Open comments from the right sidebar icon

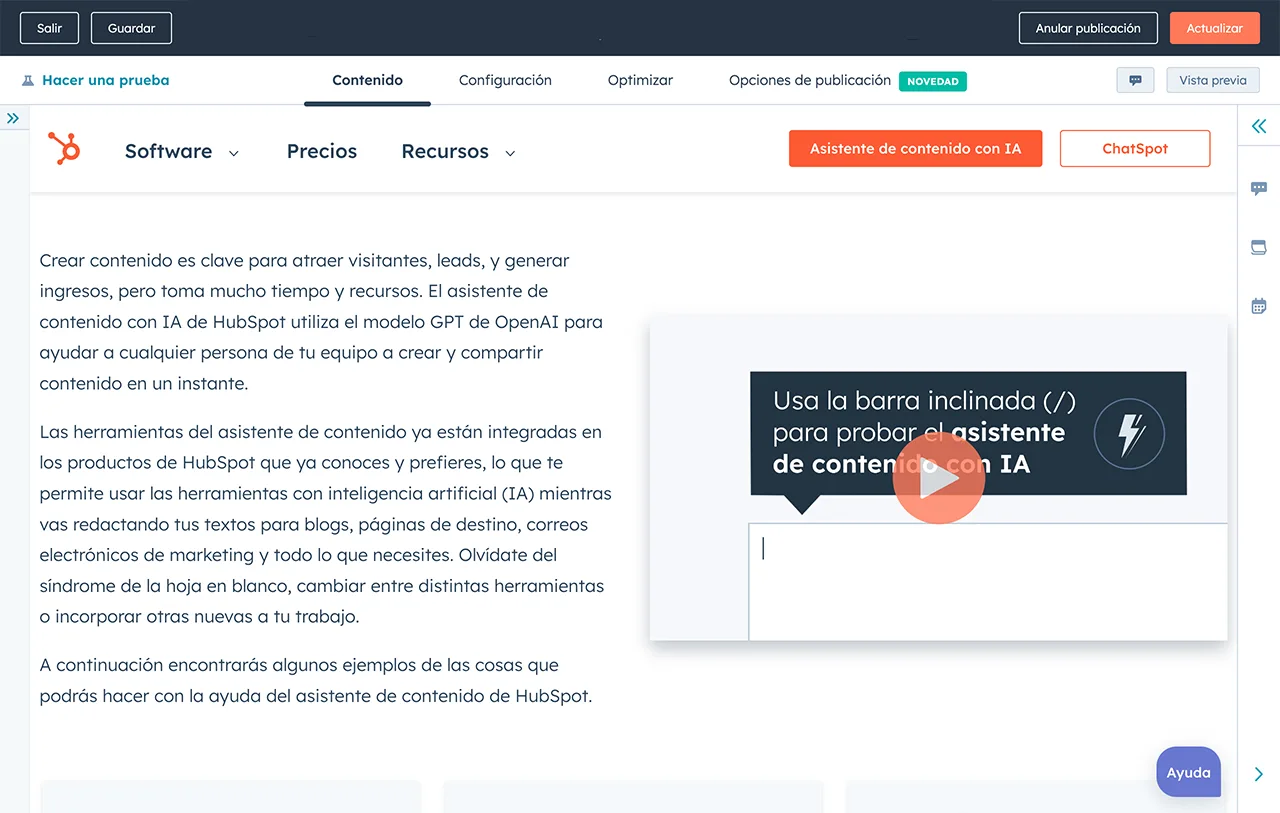coord(1259,188)
